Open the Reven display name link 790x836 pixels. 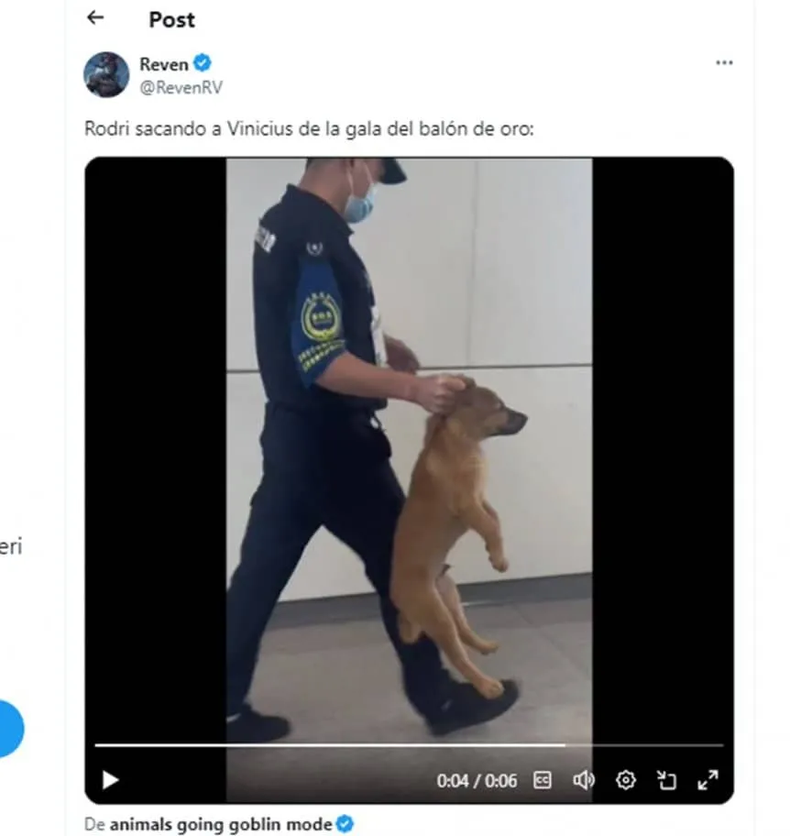point(164,65)
